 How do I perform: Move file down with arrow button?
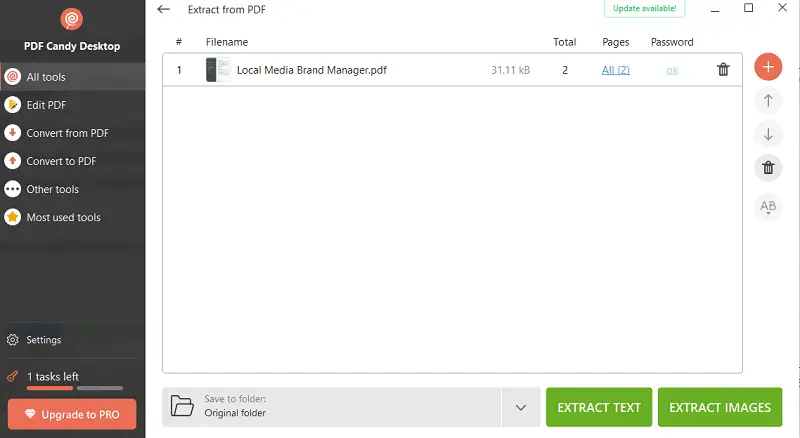pyautogui.click(x=768, y=134)
